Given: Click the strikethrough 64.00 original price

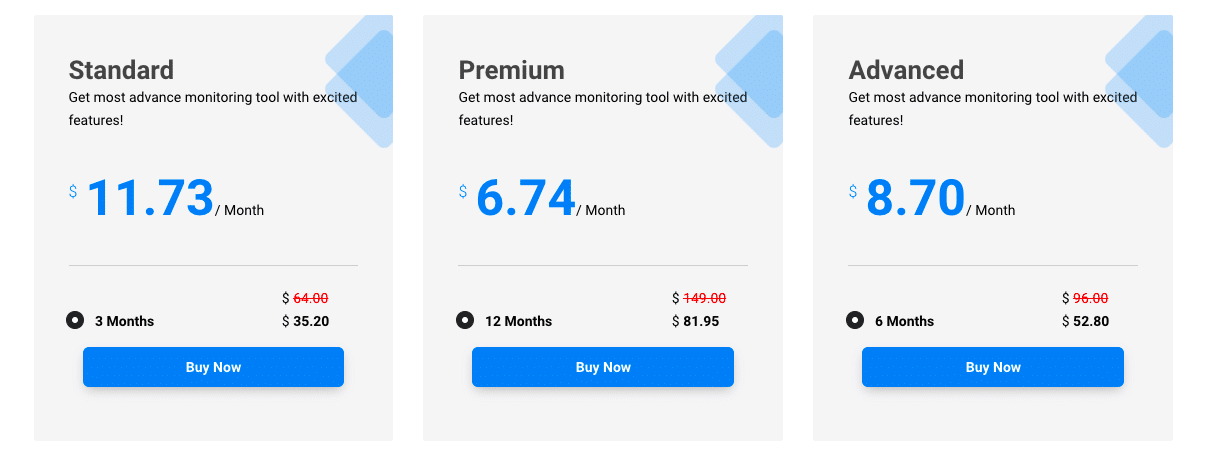Looking at the screenshot, I should coord(311,298).
